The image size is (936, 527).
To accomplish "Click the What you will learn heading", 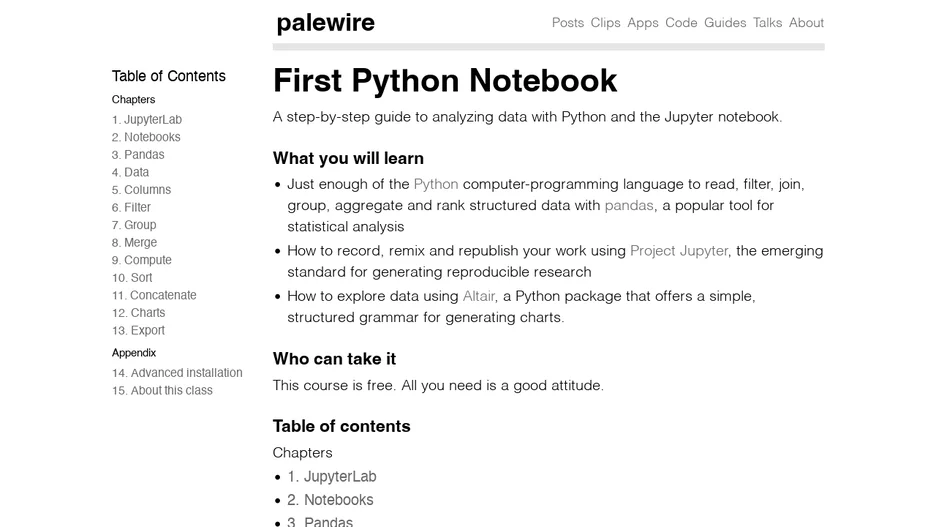I will click(348, 158).
